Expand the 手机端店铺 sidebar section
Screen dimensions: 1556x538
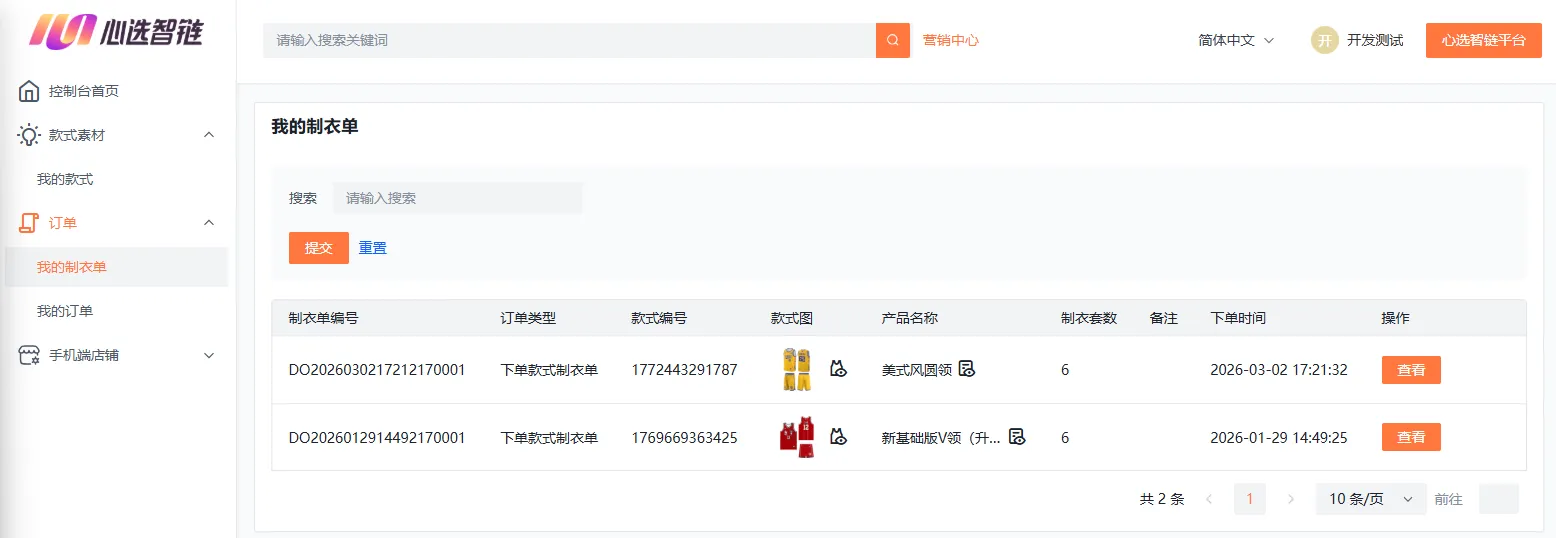pyautogui.click(x=209, y=355)
